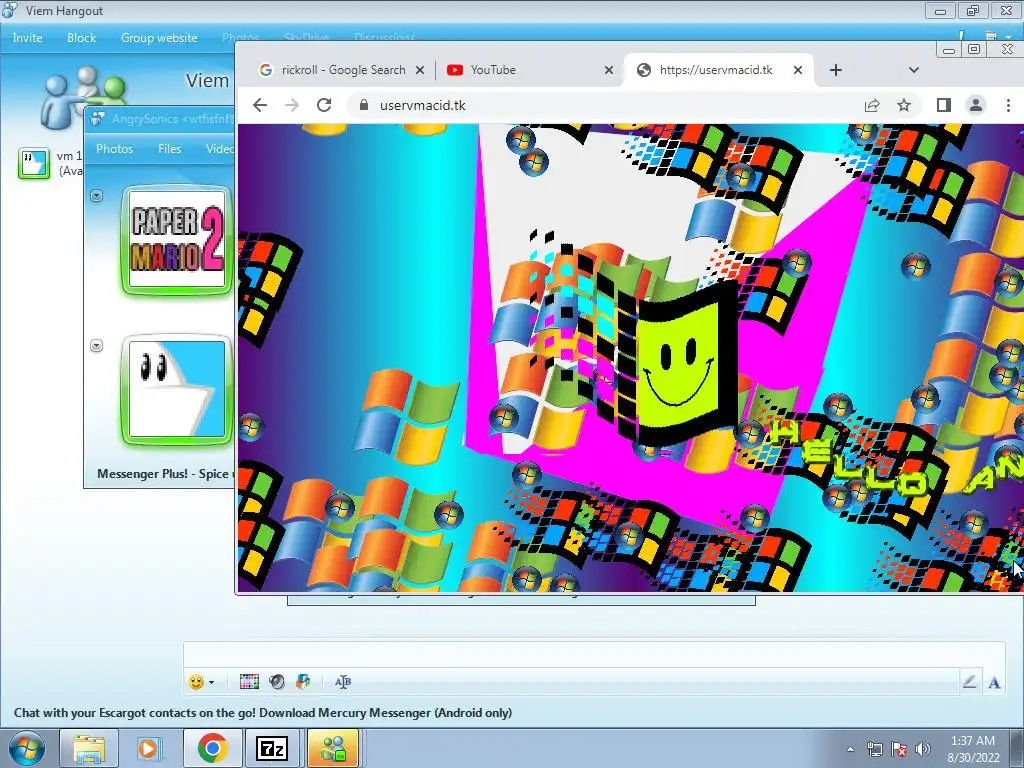Click Invite in Viem Hangout menu
The image size is (1024, 768).
pyautogui.click(x=27, y=38)
